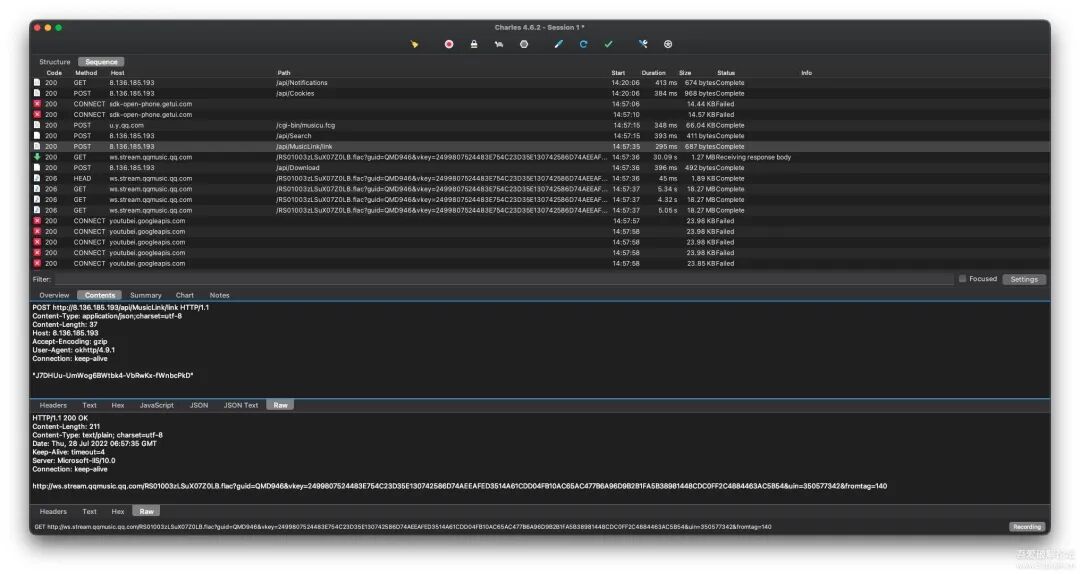Select the row with Receiving response body
The image size is (1080, 574).
[540, 157]
